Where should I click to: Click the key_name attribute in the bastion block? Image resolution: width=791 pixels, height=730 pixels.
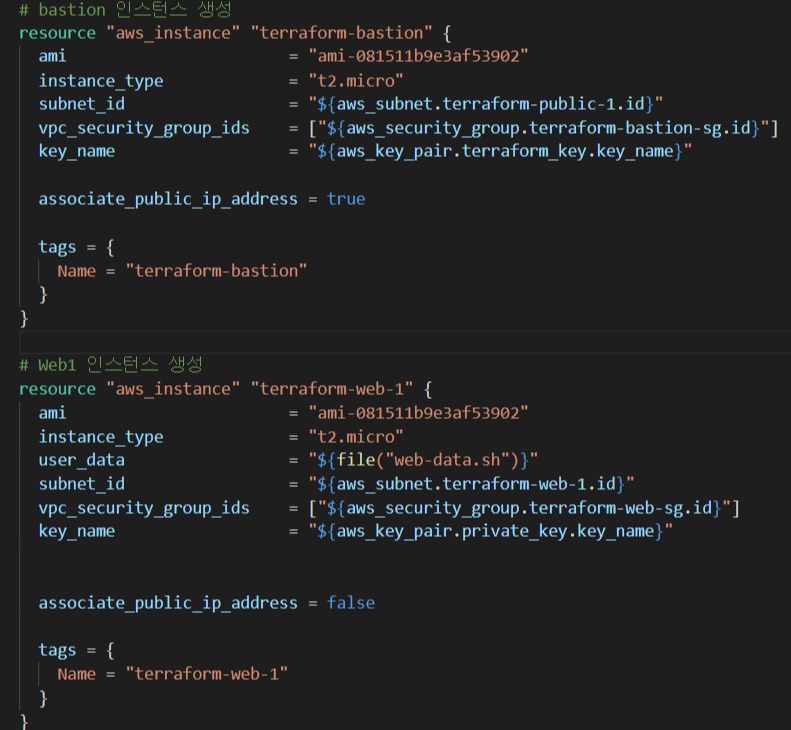click(77, 152)
